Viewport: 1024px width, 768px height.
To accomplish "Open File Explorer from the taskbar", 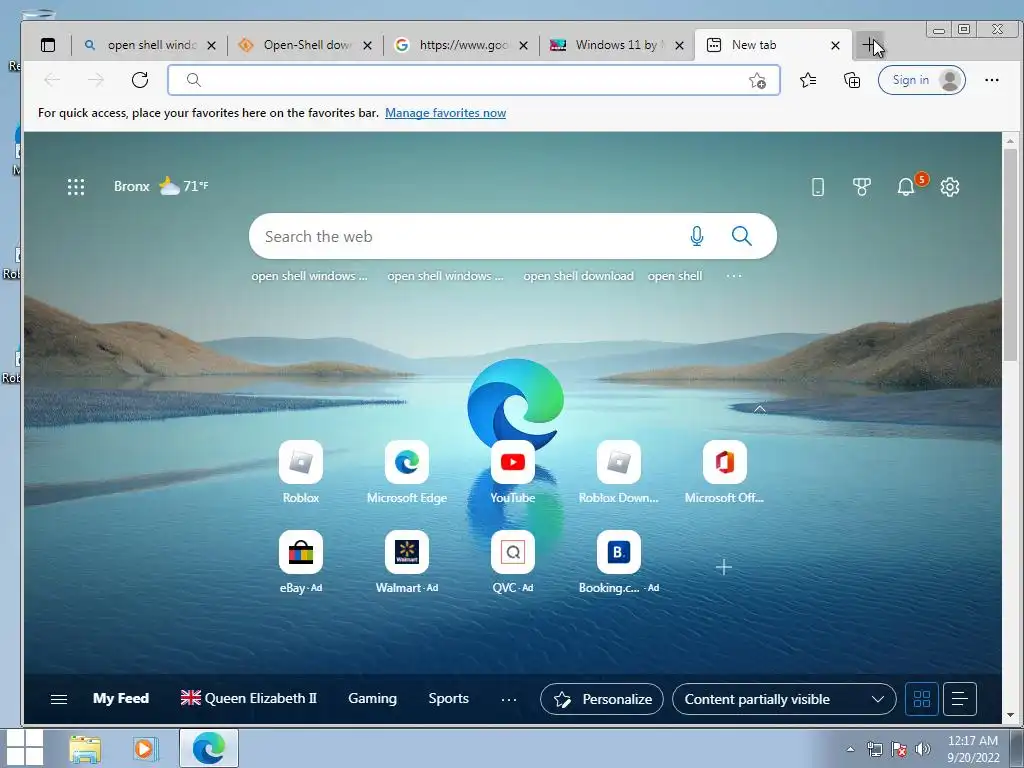I will point(85,749).
